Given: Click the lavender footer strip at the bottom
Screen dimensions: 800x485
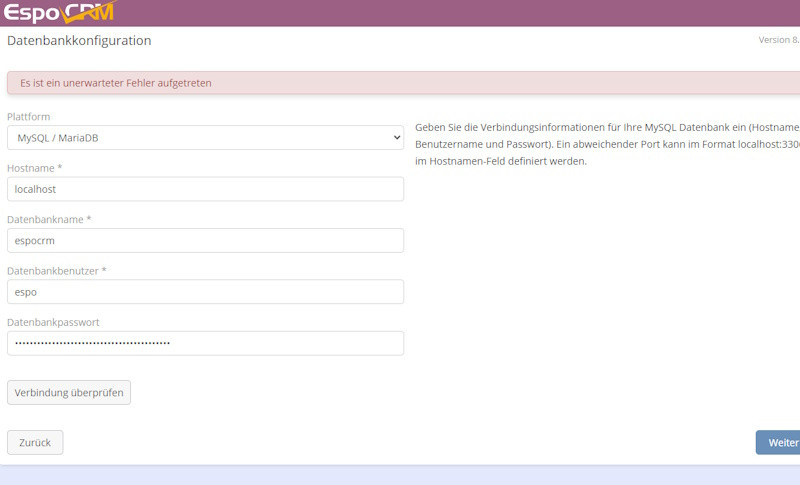Looking at the screenshot, I should [x=400, y=475].
